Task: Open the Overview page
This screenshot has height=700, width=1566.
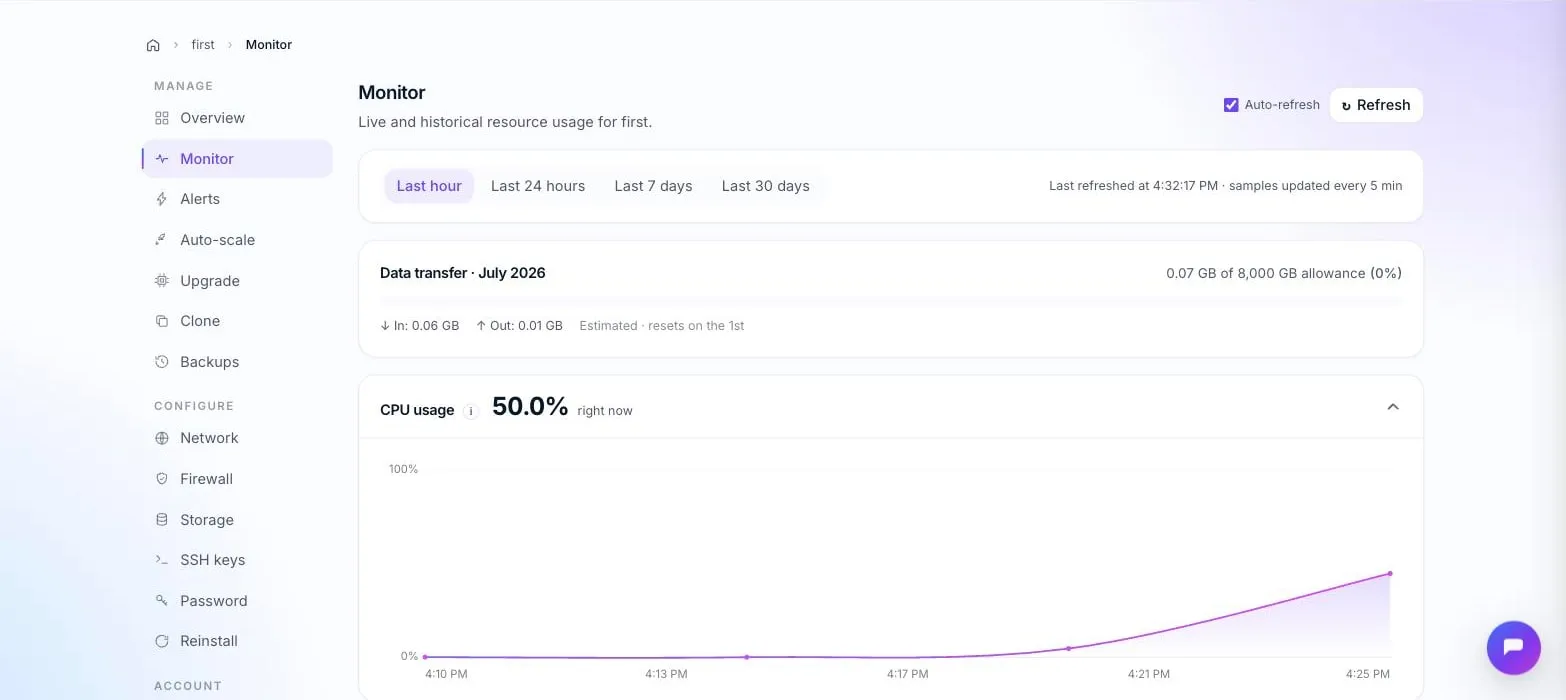Action: [237, 118]
